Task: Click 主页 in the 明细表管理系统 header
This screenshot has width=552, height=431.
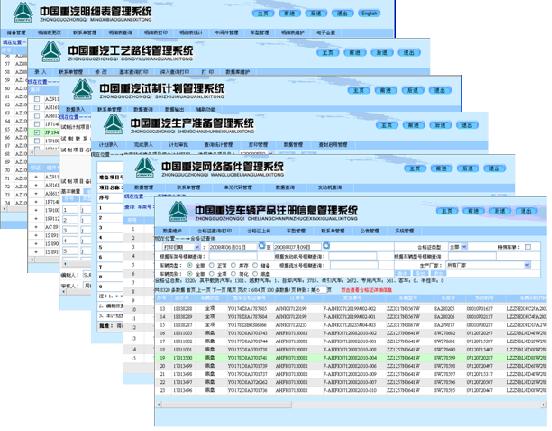Action: pyautogui.click(x=263, y=13)
